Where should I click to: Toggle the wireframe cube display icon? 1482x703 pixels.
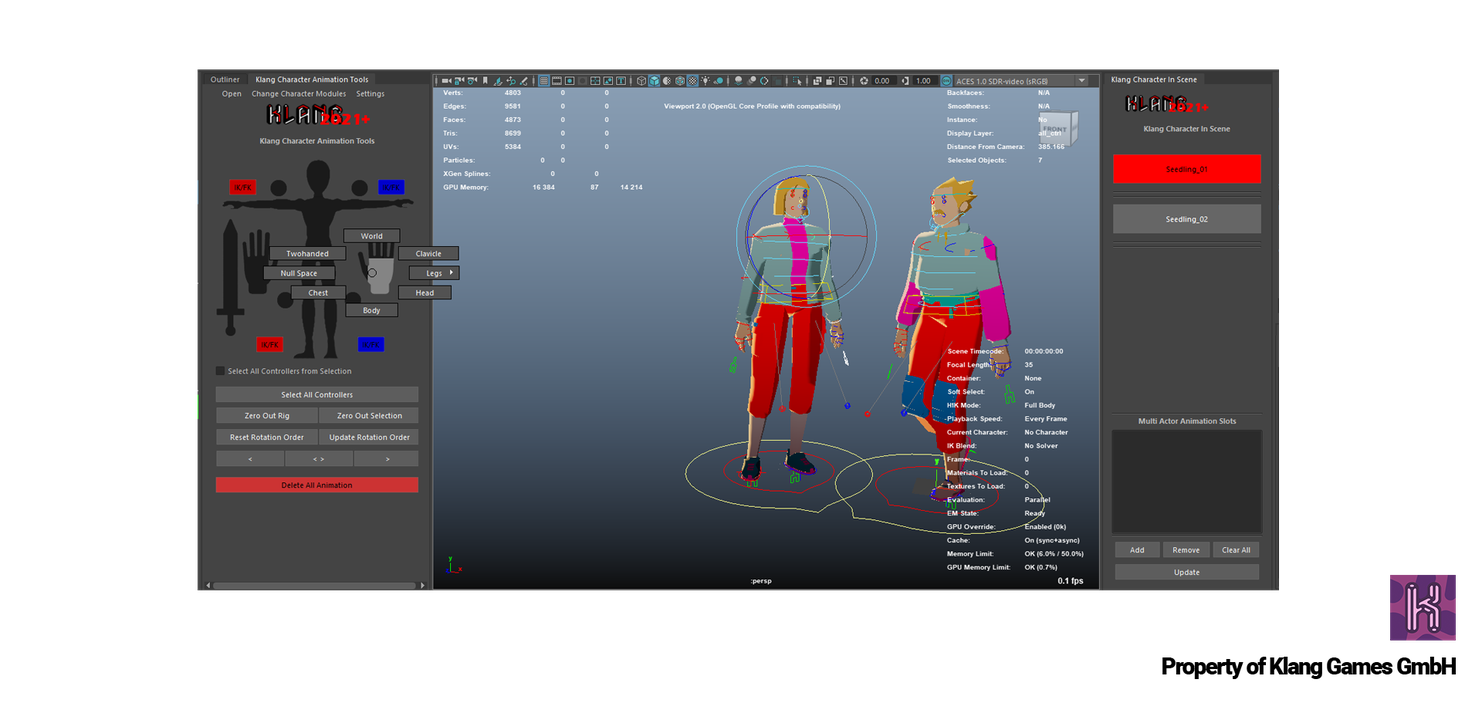click(641, 81)
